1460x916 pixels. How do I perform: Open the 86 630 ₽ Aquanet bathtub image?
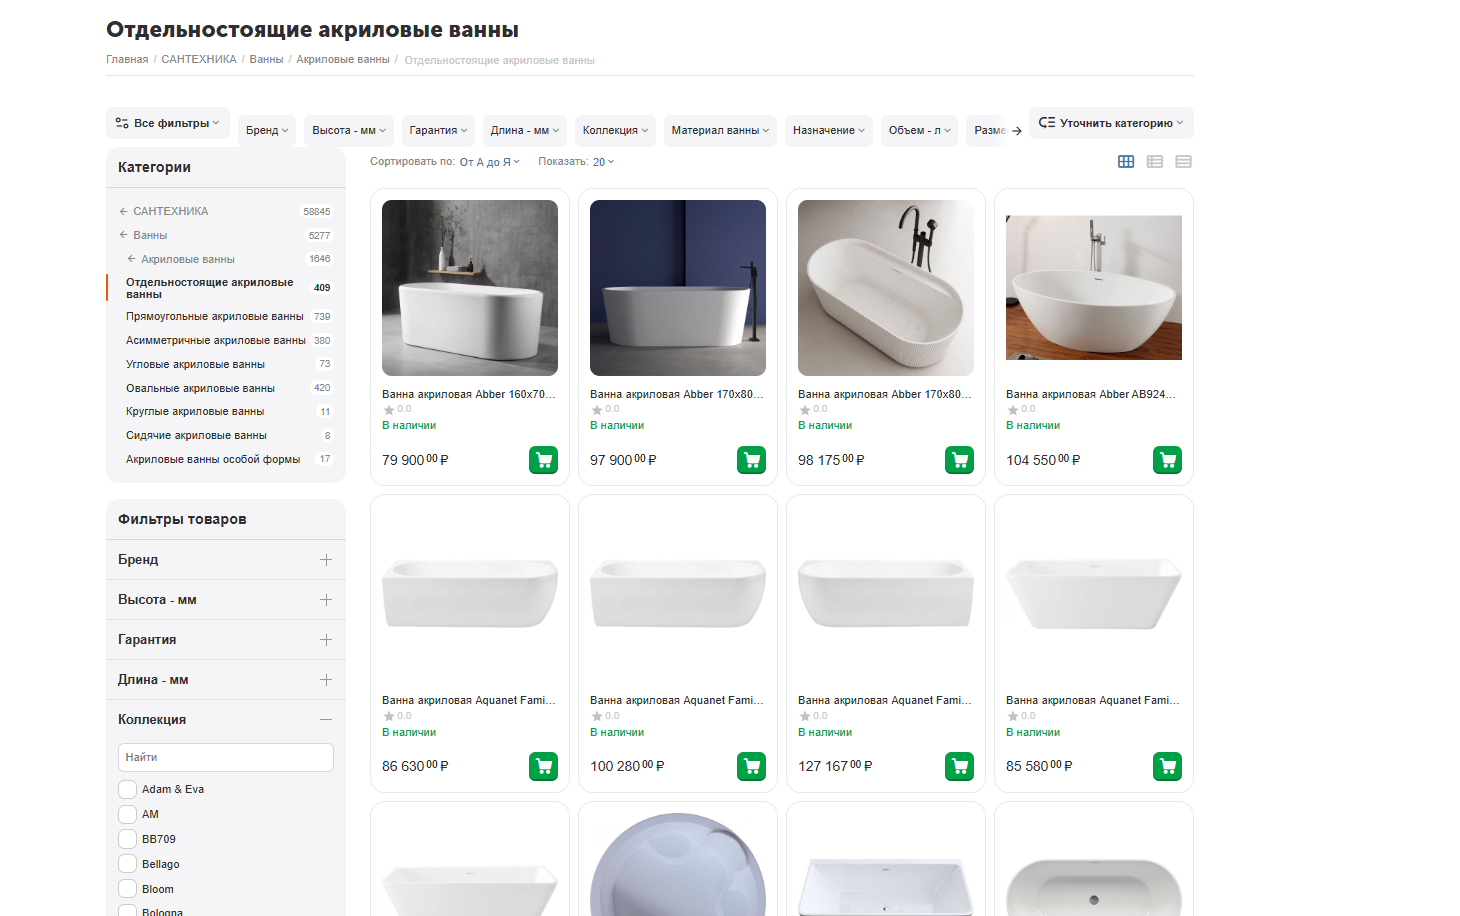(470, 594)
